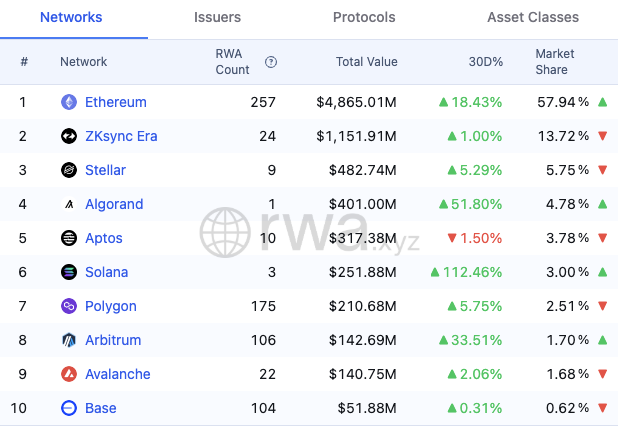Click the ZKsync Era logo icon
618x426 pixels.
tap(69, 136)
